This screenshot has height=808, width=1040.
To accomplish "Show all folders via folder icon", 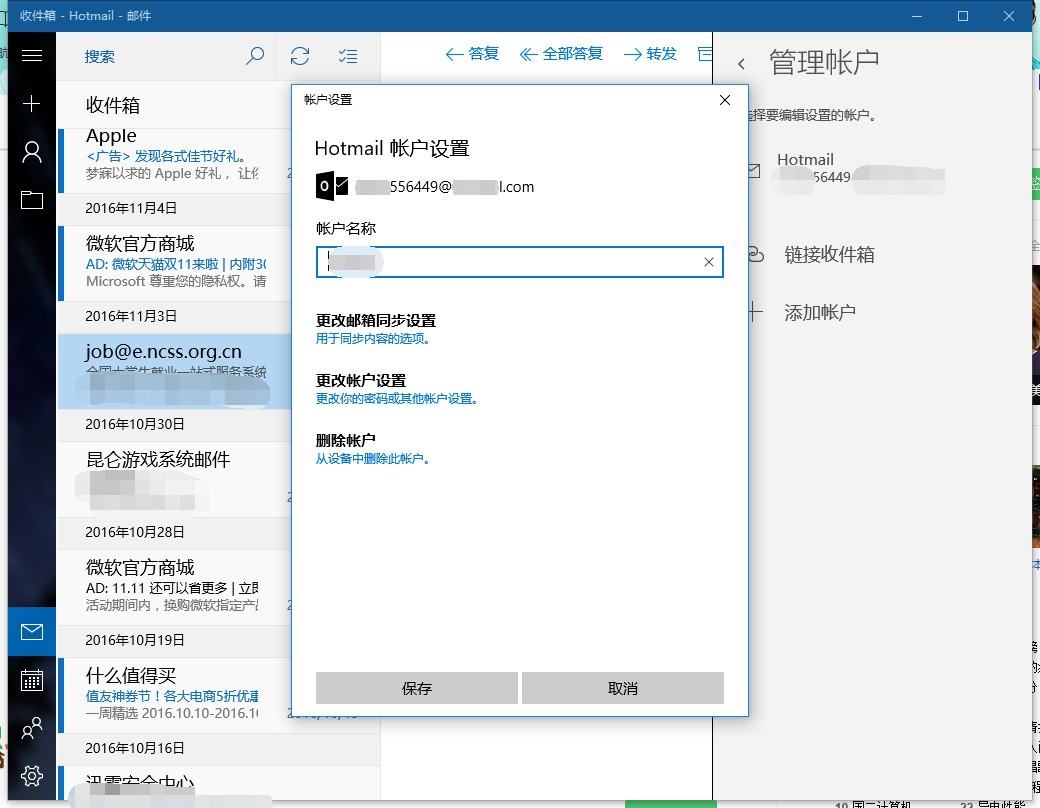I will (32, 200).
